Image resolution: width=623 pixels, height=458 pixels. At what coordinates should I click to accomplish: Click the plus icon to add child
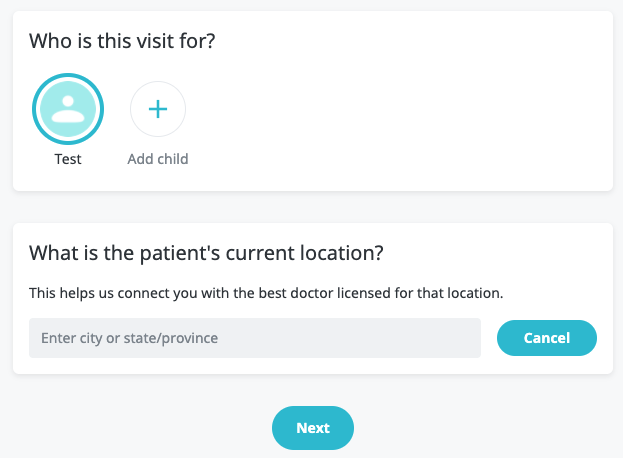(158, 109)
